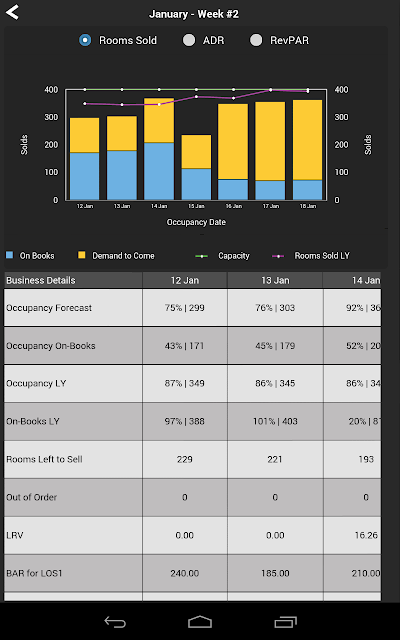Screen dimensions: 400x640
Task: Select the Rooms Sold radio button
Action: [x=85, y=40]
